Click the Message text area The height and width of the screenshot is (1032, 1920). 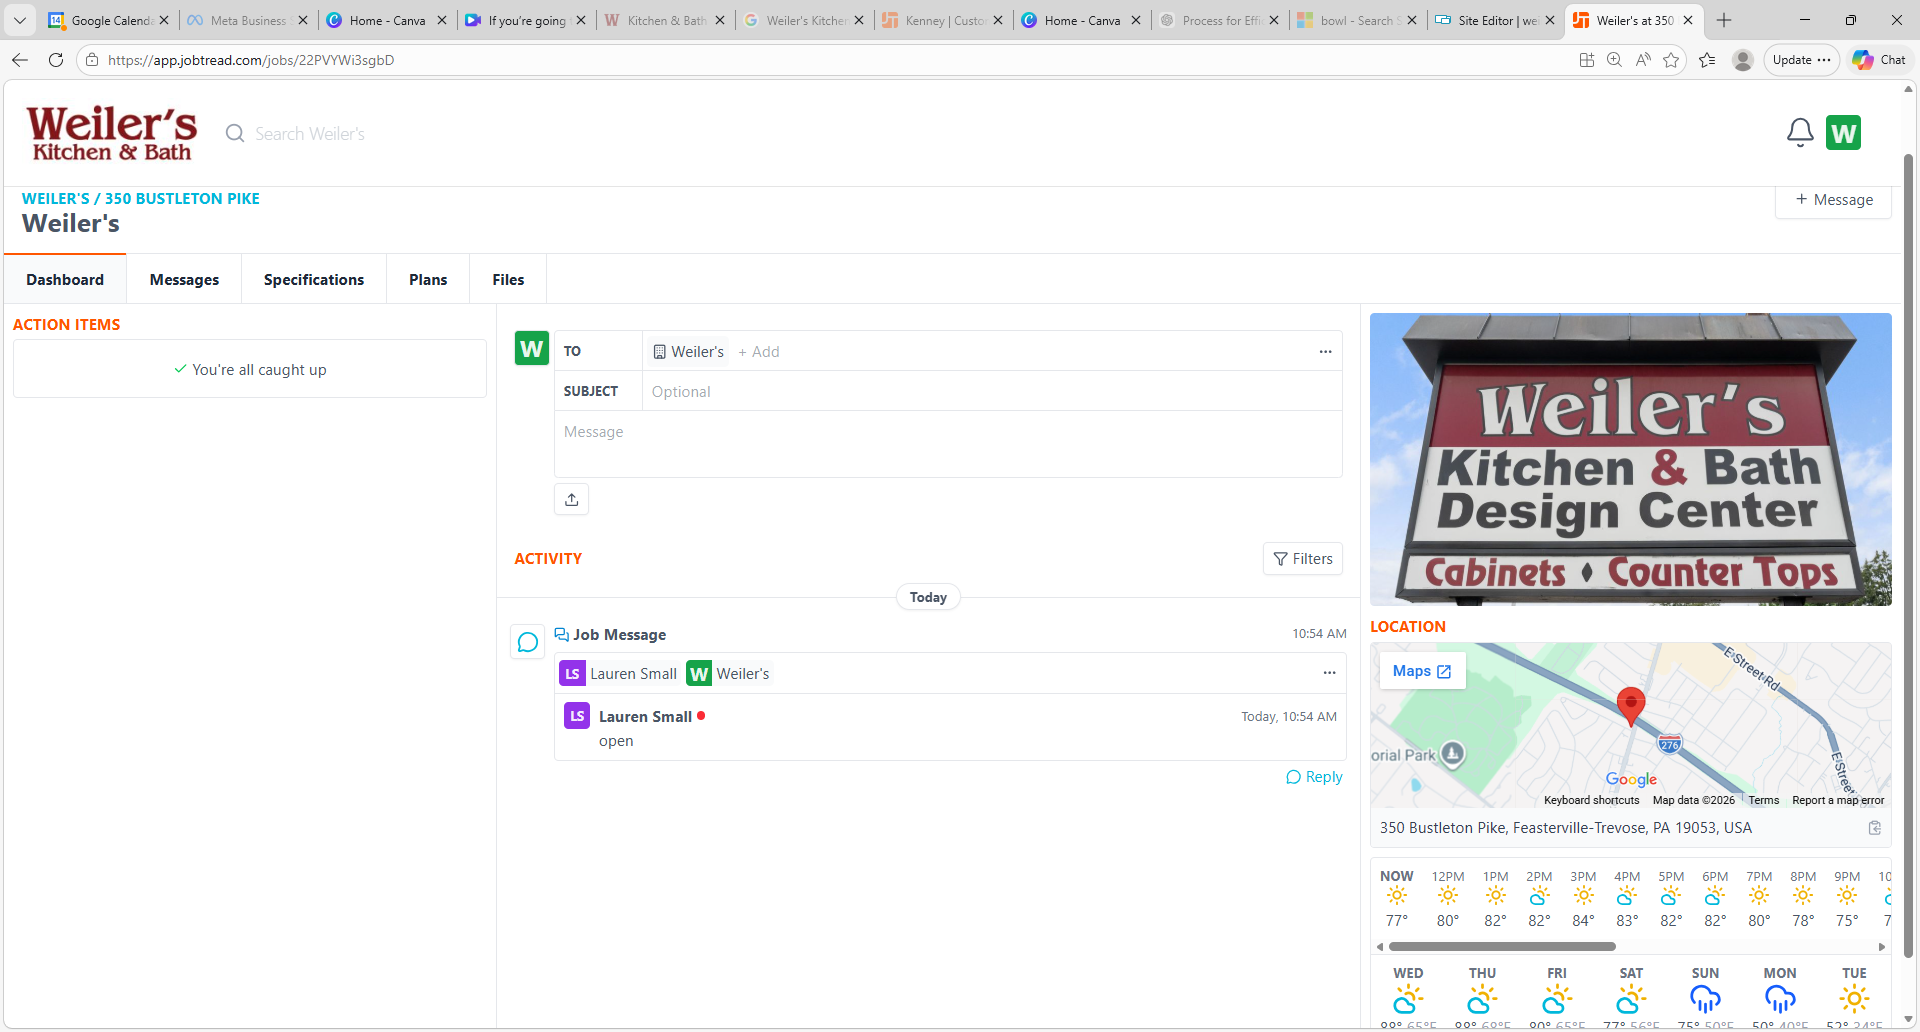coord(948,444)
